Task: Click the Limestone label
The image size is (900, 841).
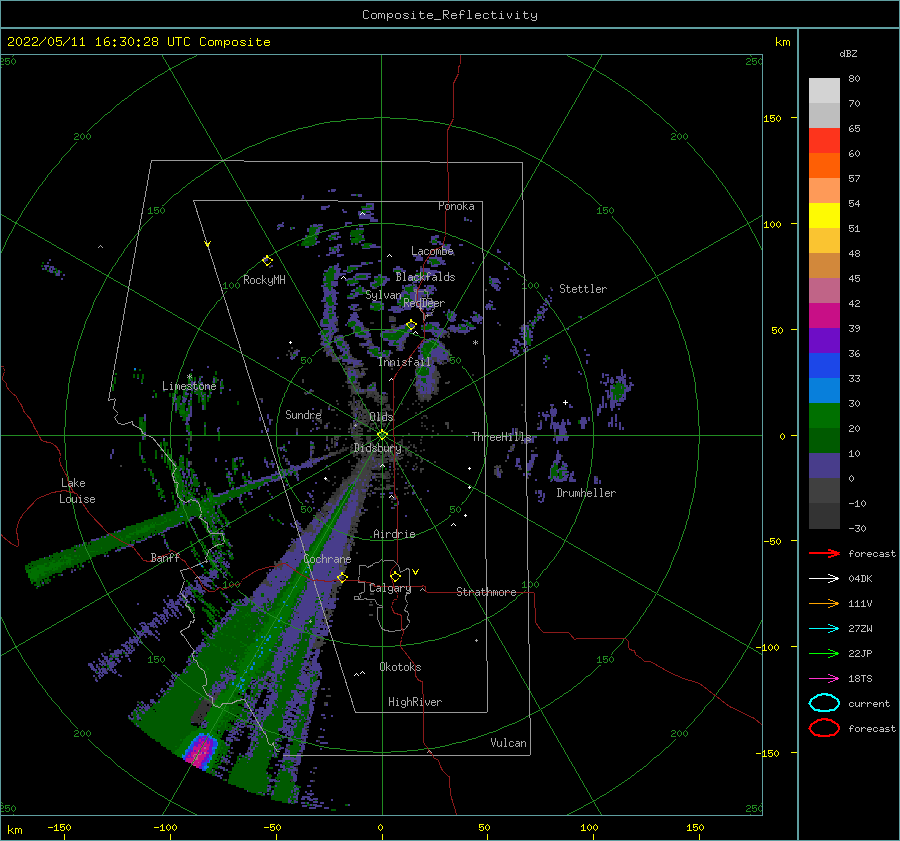Action: click(189, 386)
